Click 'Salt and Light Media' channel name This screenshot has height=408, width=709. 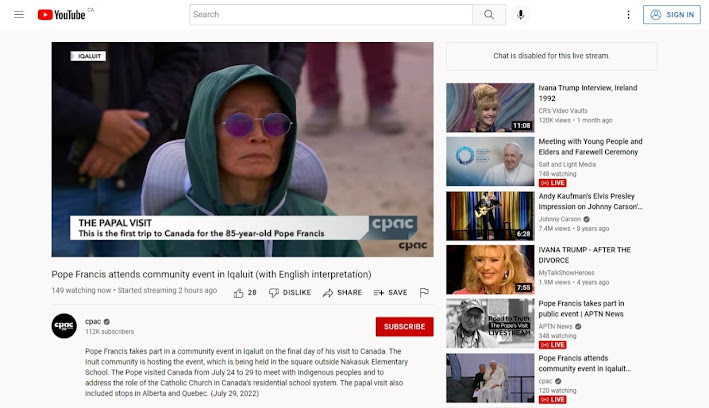[567, 165]
